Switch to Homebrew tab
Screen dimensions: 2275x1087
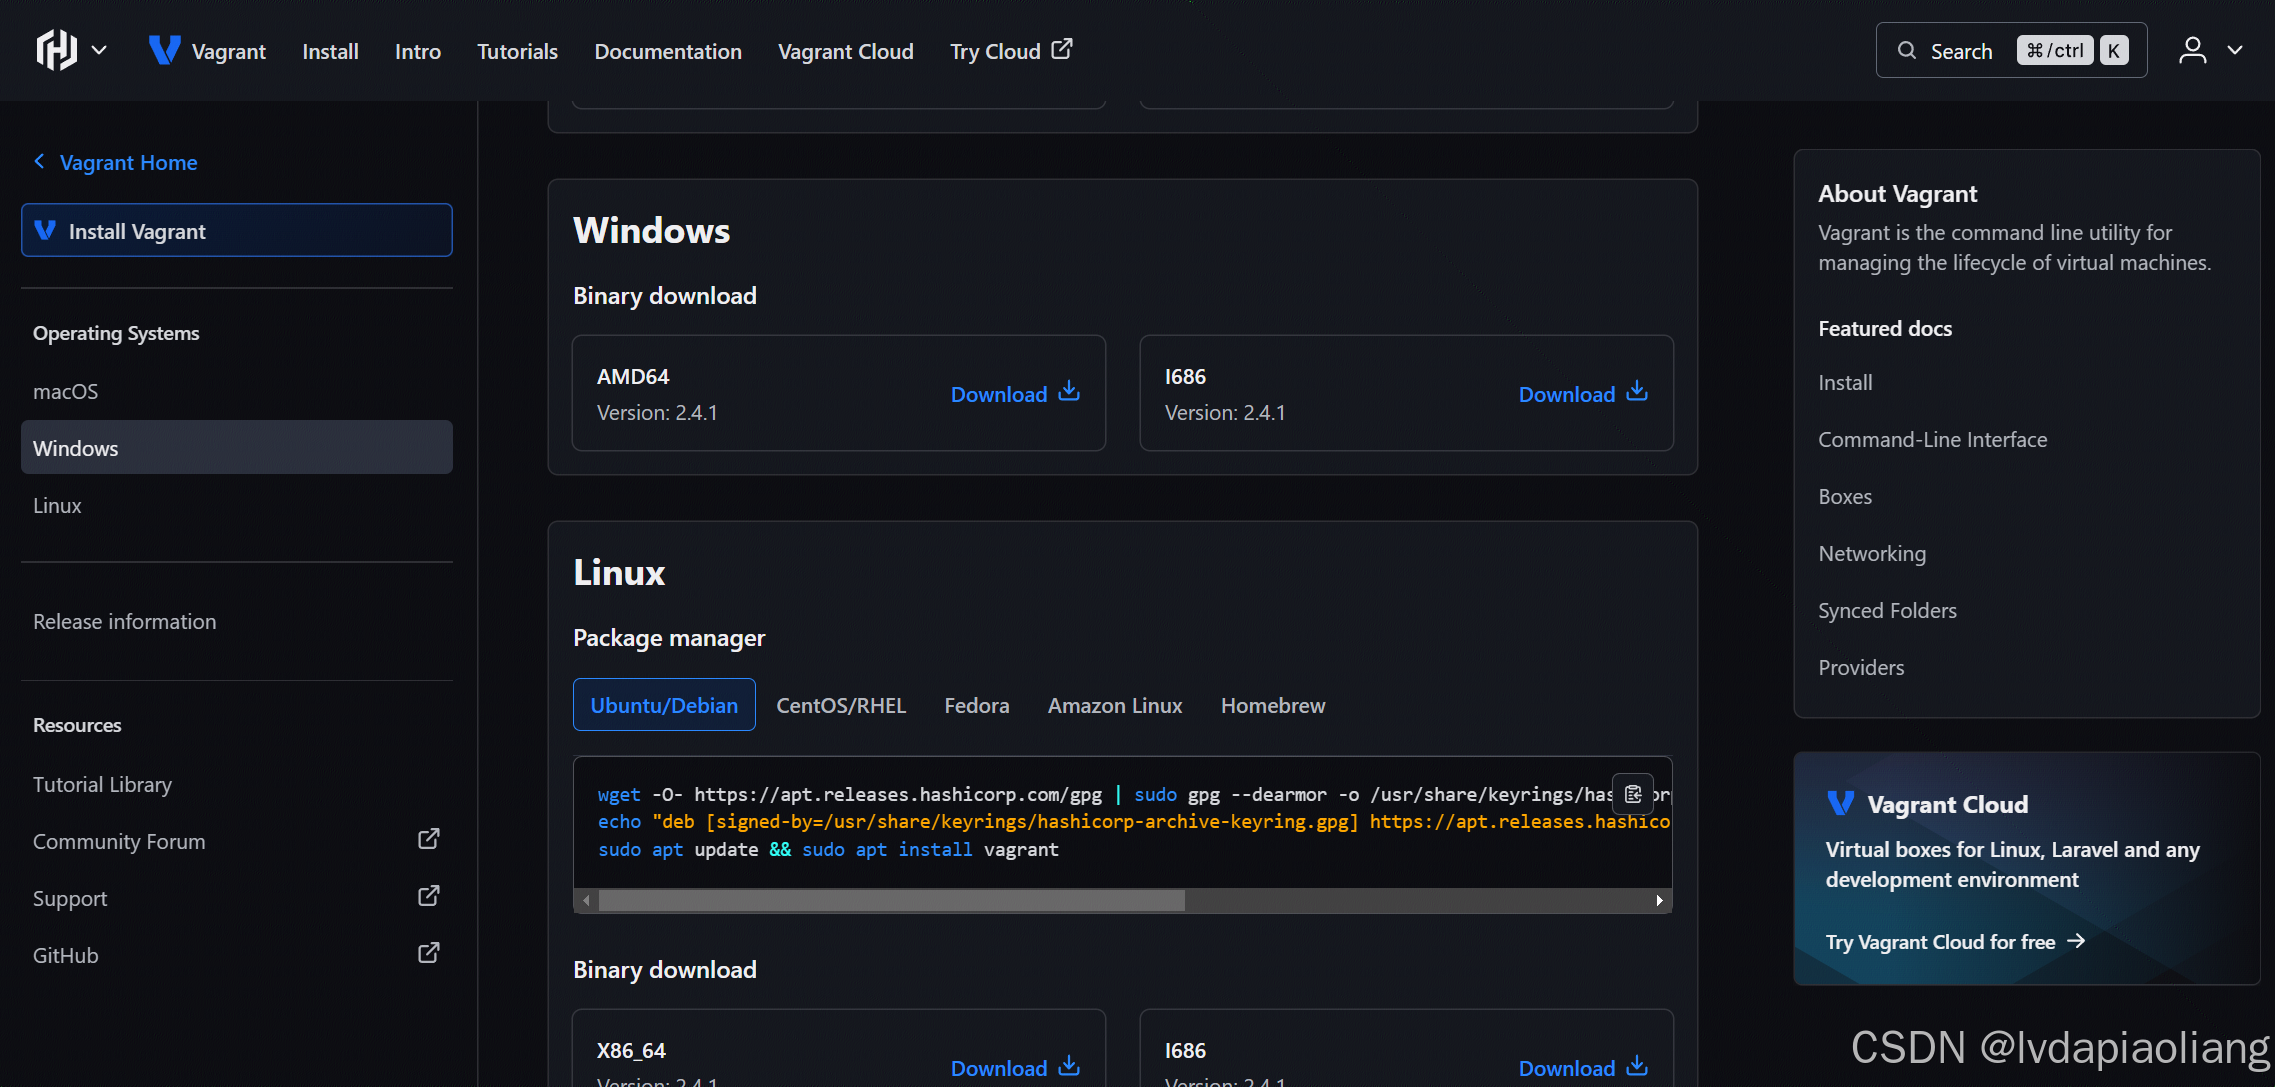point(1273,705)
